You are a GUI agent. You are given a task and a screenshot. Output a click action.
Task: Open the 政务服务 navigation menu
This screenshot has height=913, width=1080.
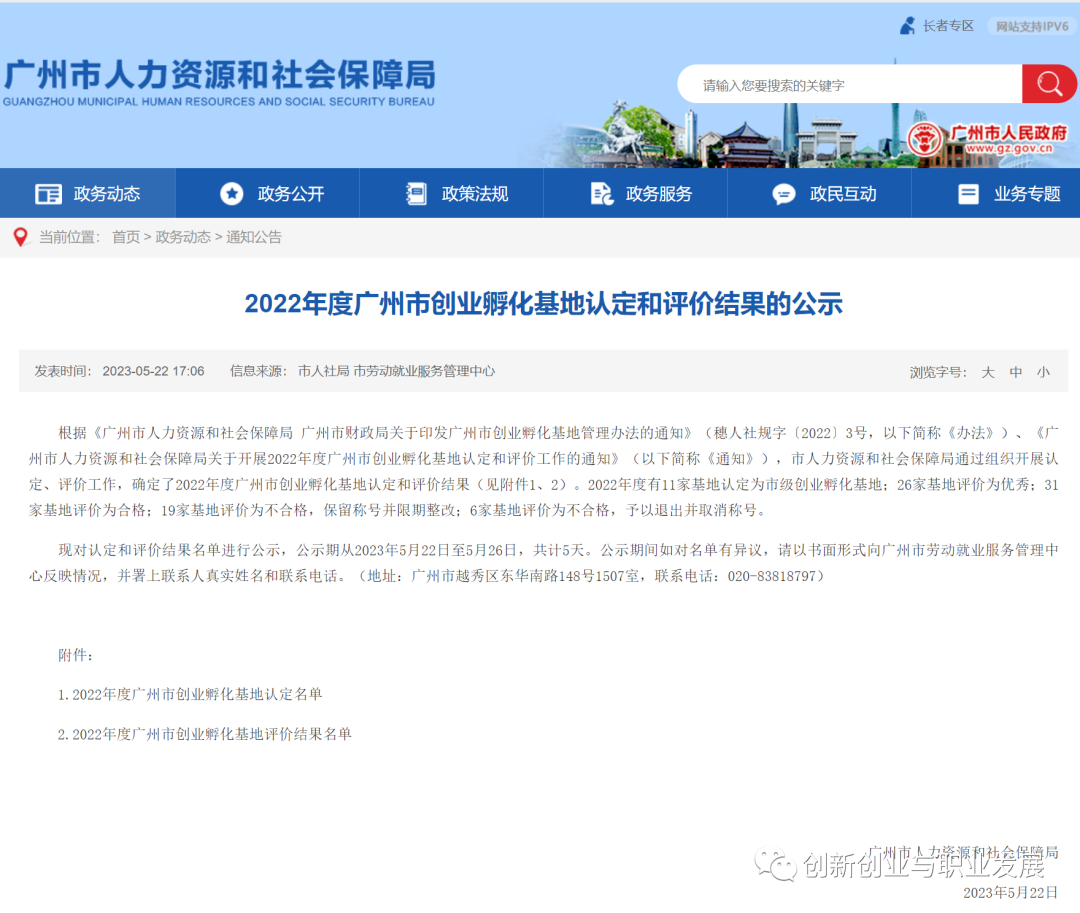click(x=658, y=194)
